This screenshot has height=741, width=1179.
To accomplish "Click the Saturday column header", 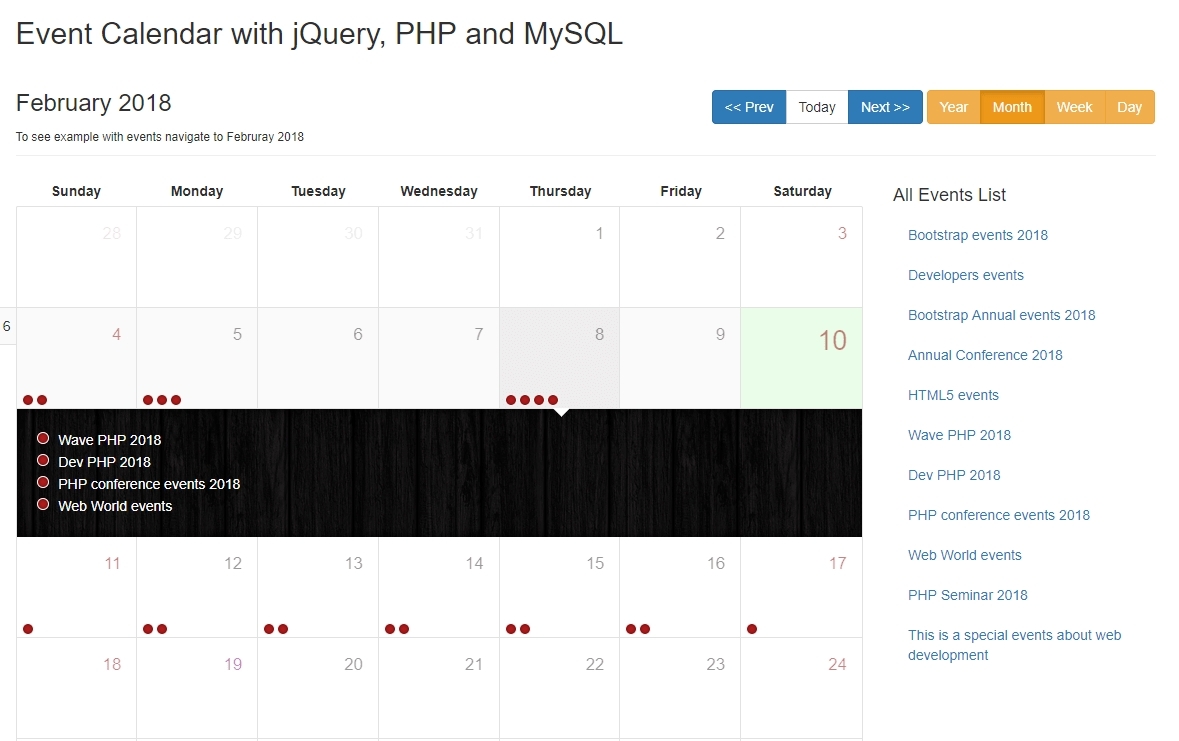I will pos(802,191).
